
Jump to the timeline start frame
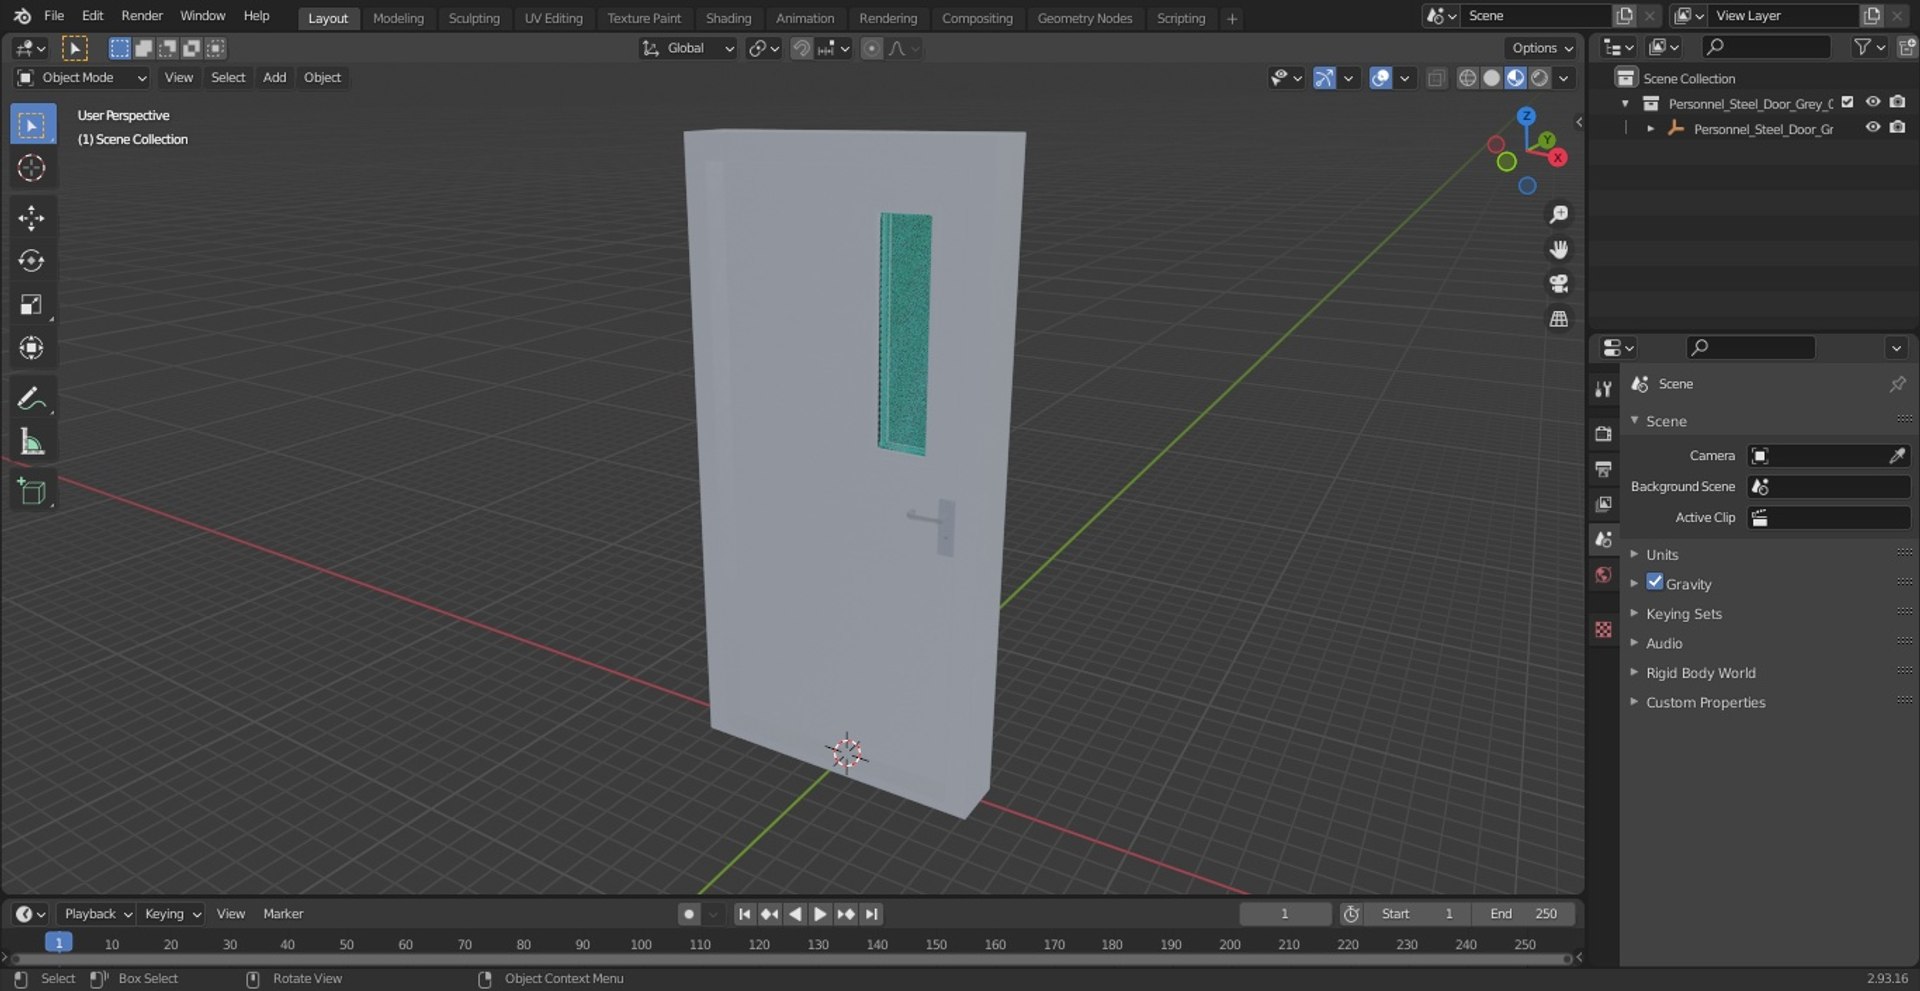tap(744, 914)
